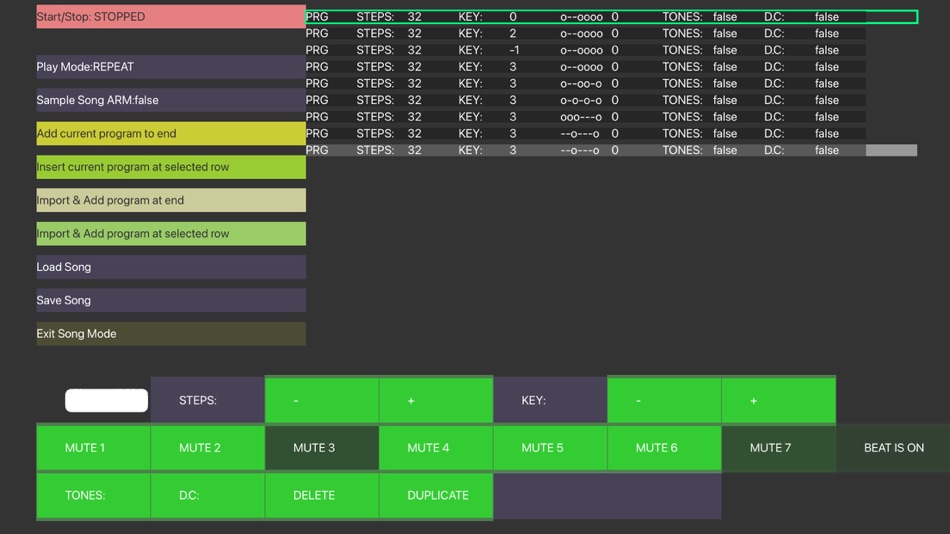950x534 pixels.
Task: Toggle the BEAT IS ON button
Action: [x=893, y=447]
